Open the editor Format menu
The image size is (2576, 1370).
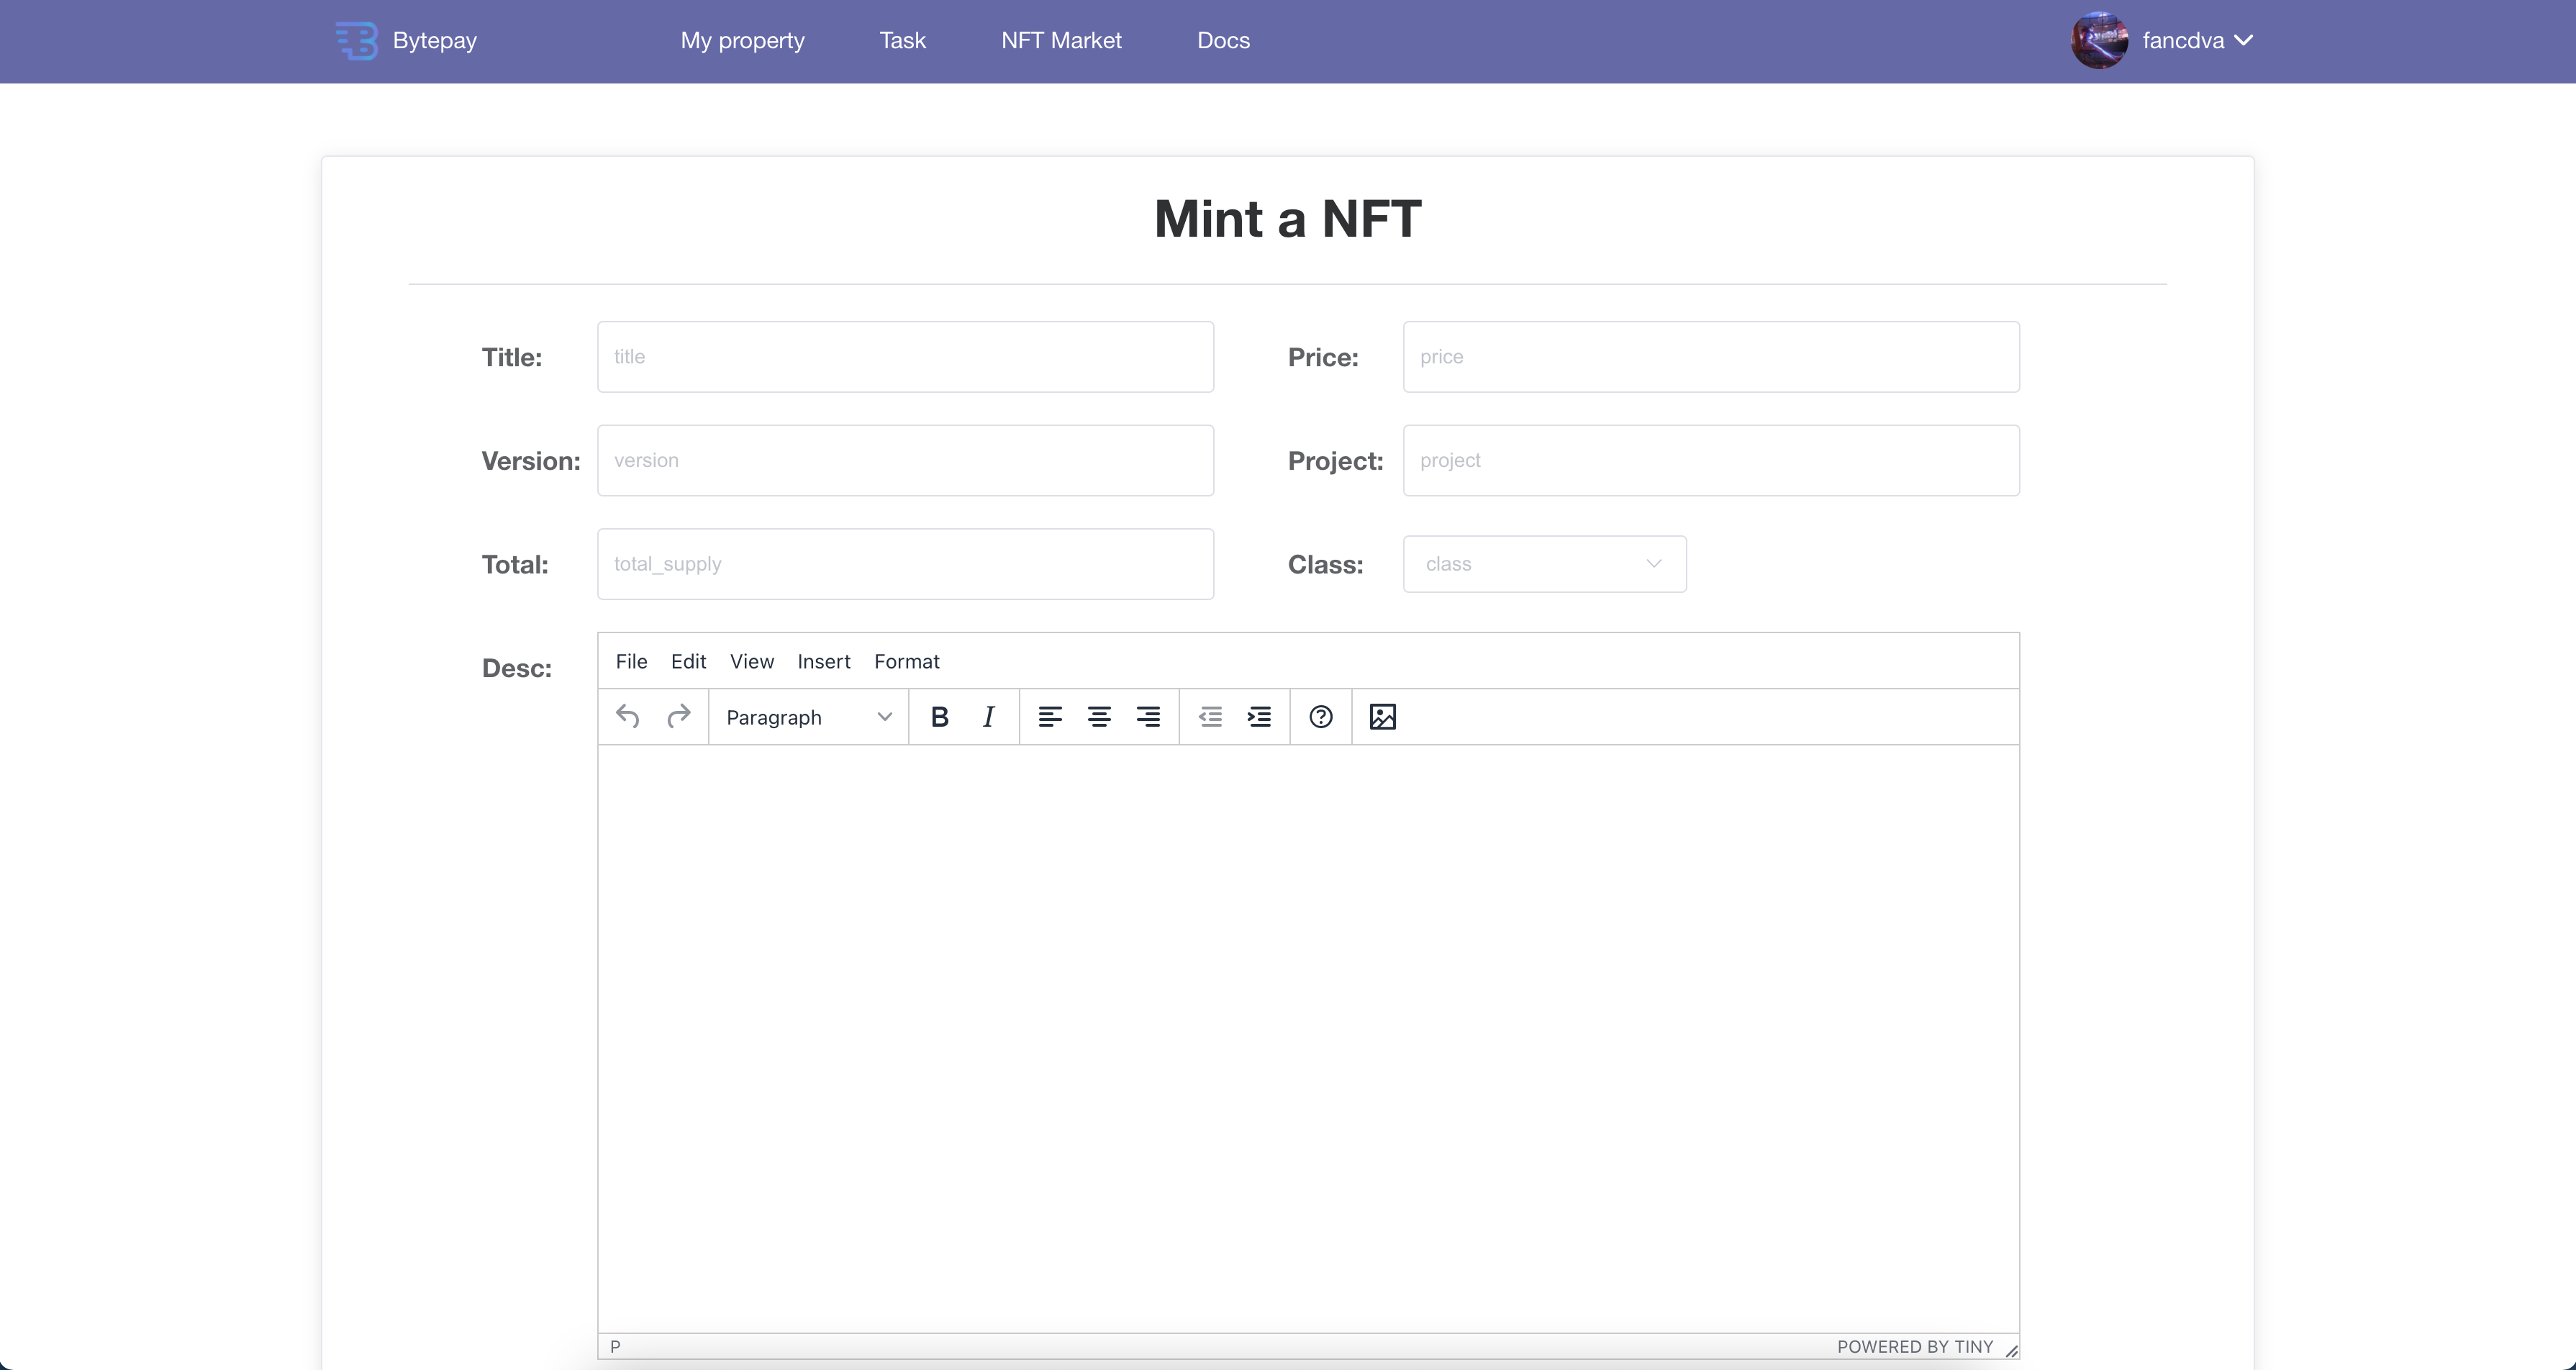click(907, 661)
